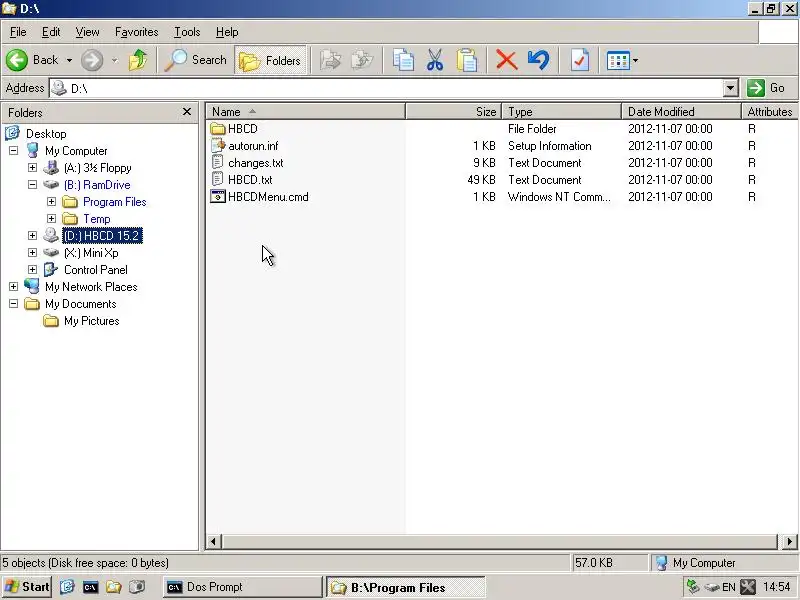
Task: Open the Tools menu
Action: pos(187,32)
